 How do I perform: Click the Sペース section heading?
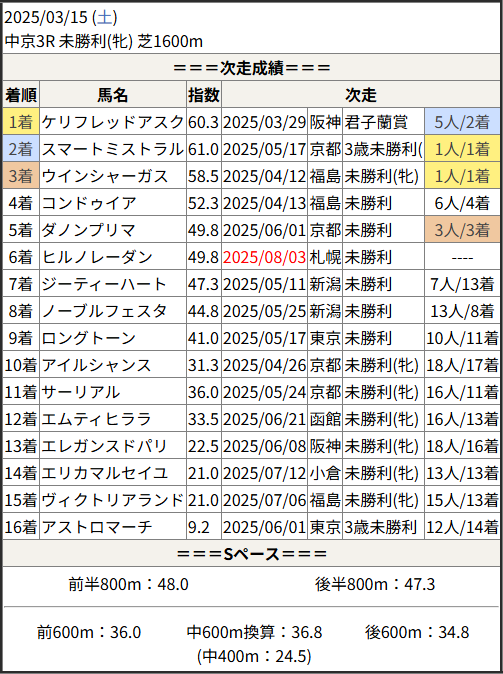pos(252,554)
